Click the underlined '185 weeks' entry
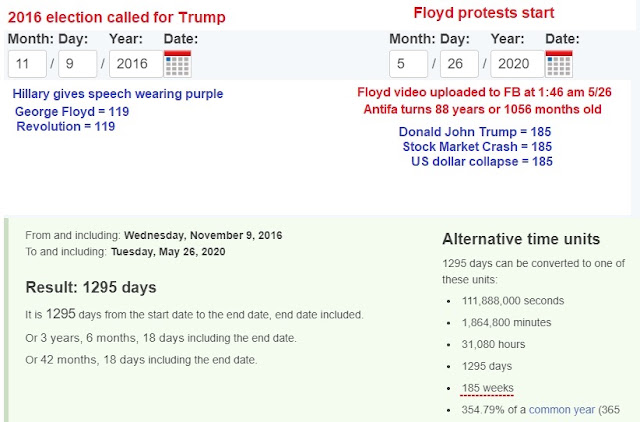Screen dimensions: 640x422 click(x=487, y=388)
